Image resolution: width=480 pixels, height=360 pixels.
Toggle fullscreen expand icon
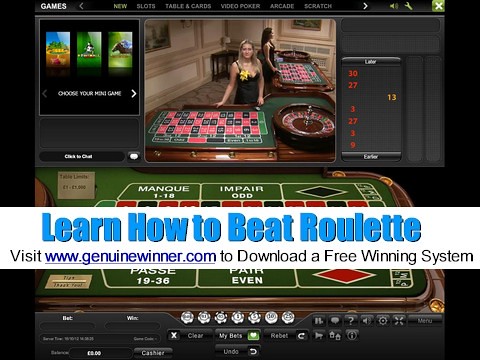point(399,321)
